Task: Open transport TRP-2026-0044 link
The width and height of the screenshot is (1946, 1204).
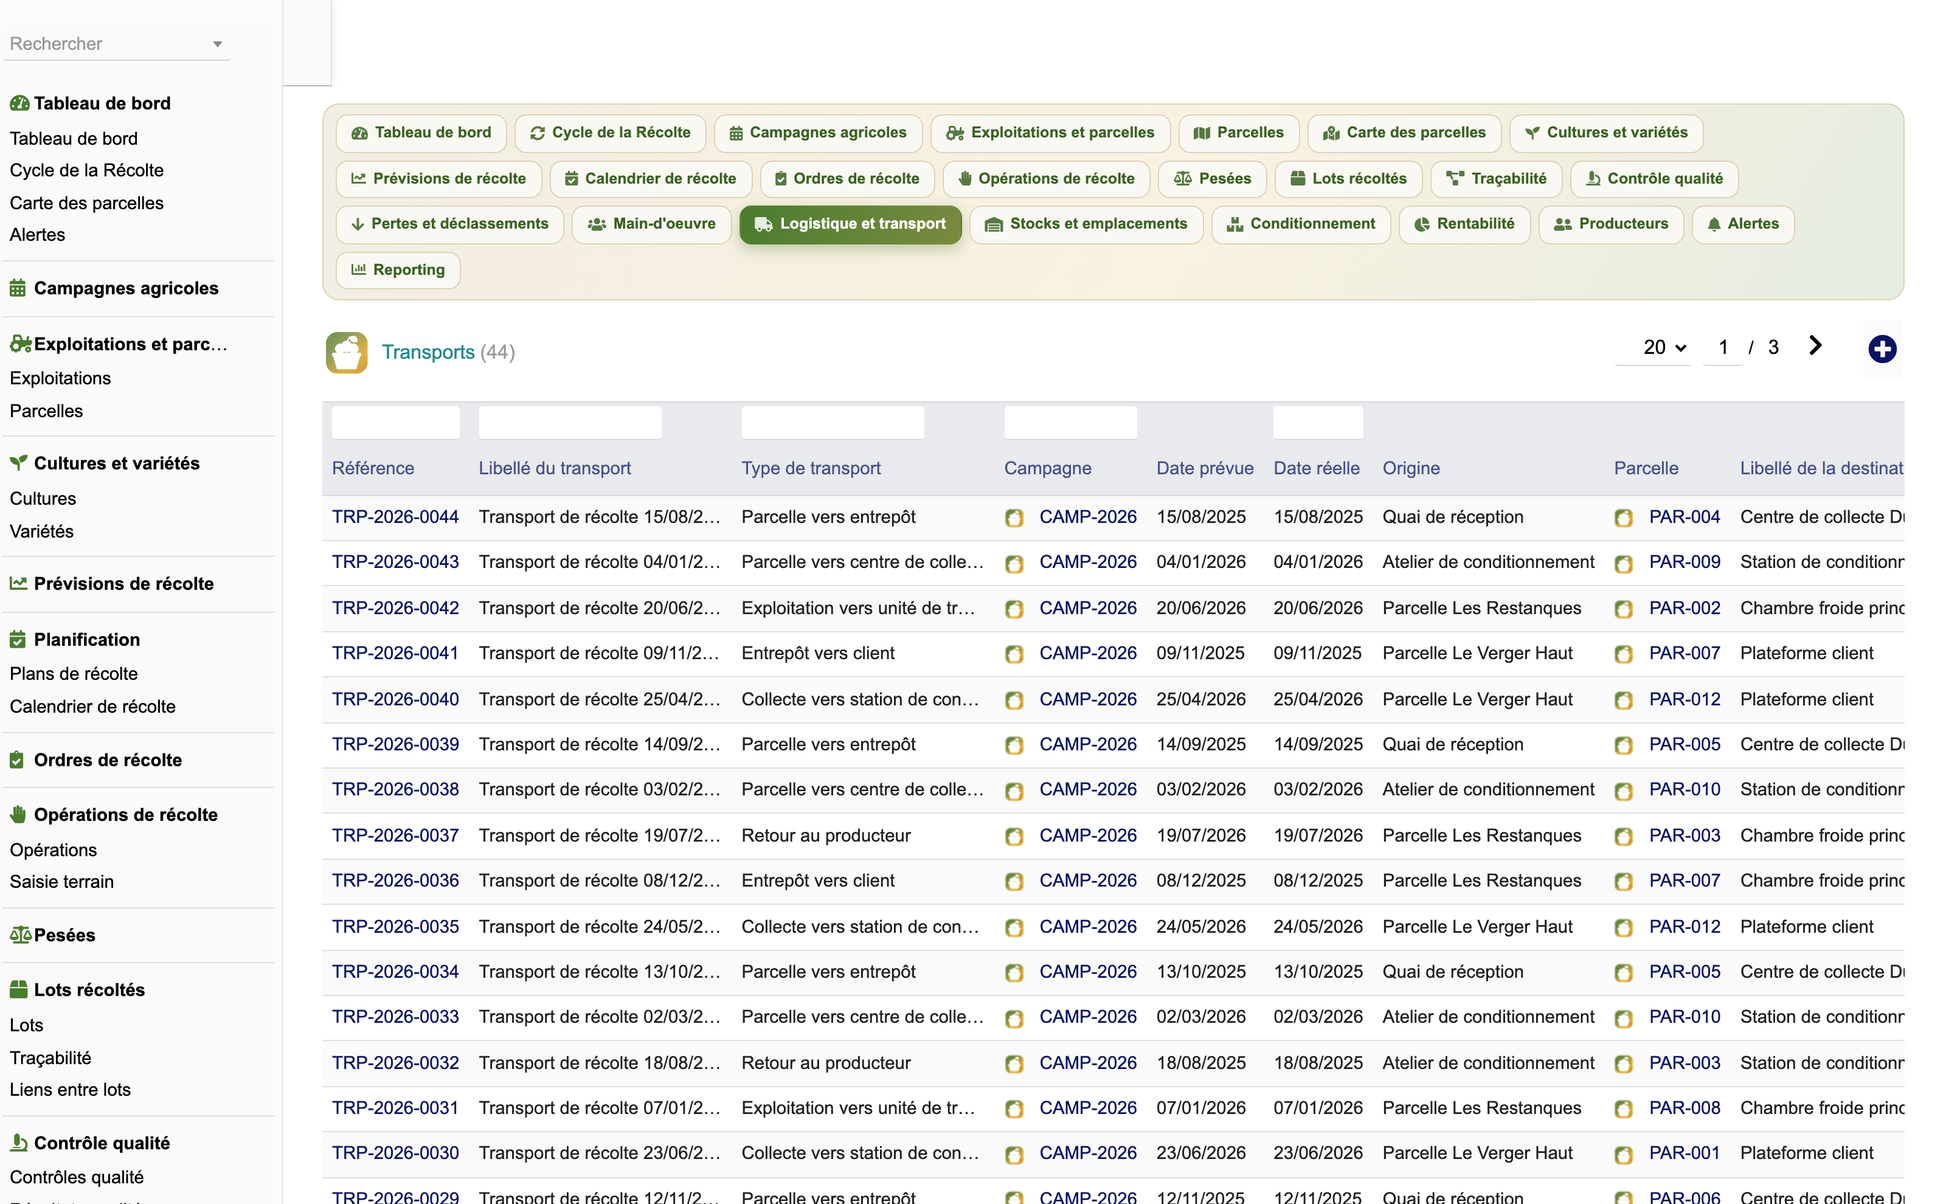Action: coord(395,517)
